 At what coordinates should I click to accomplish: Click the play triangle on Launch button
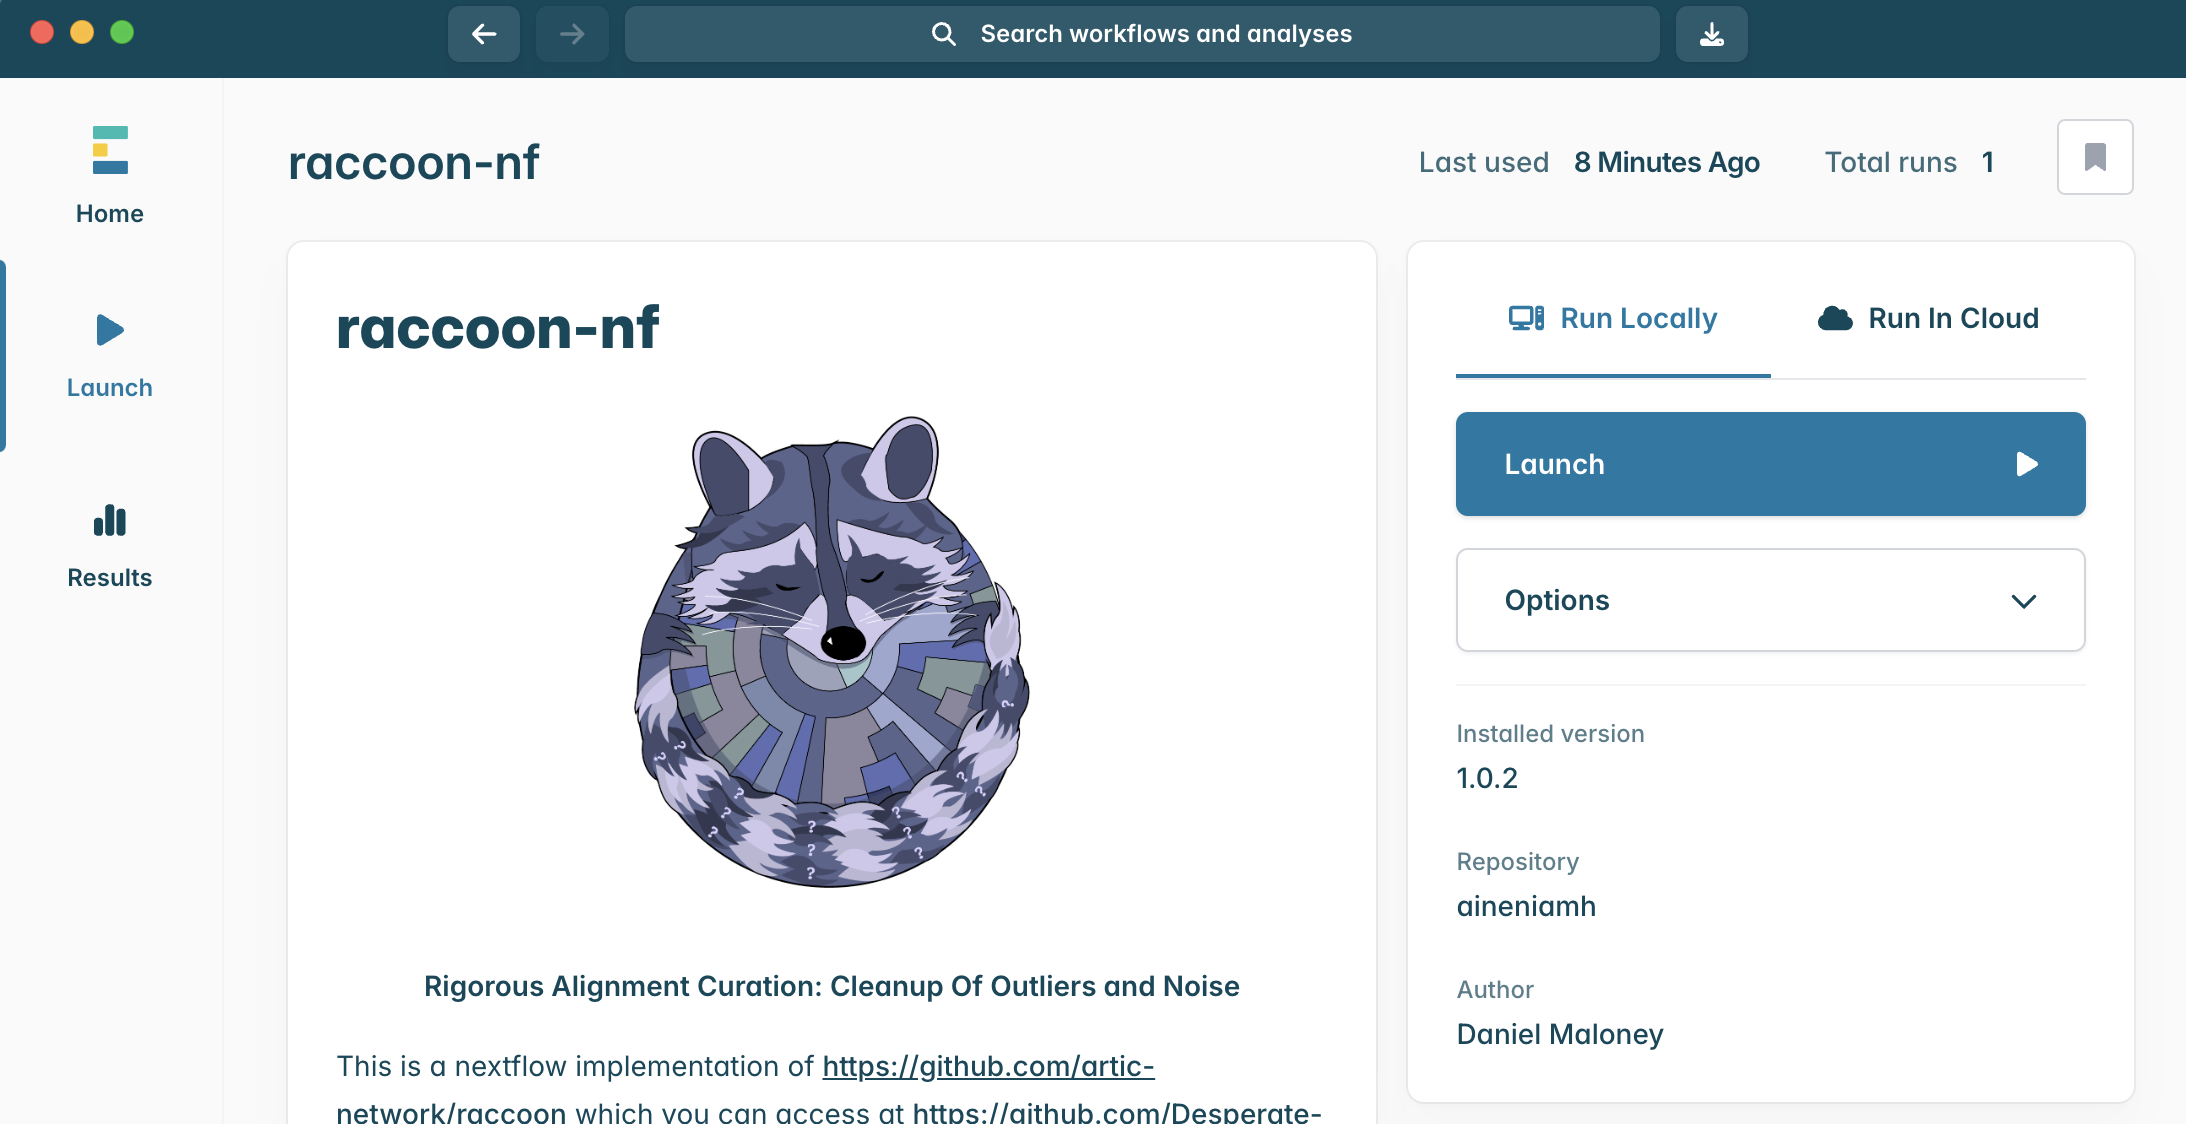(x=2027, y=464)
